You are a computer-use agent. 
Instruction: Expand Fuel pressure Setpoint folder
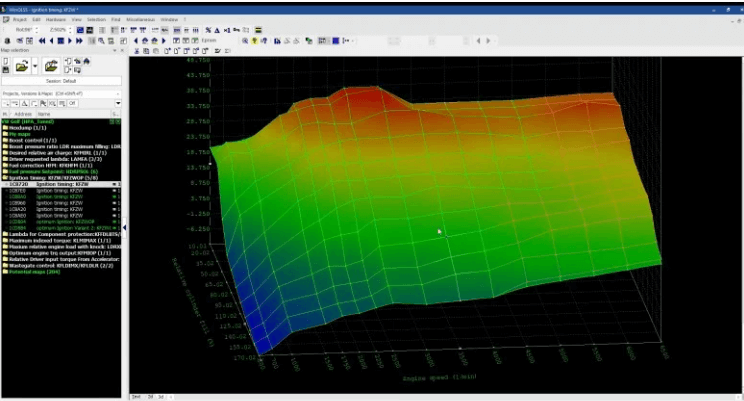50,171
